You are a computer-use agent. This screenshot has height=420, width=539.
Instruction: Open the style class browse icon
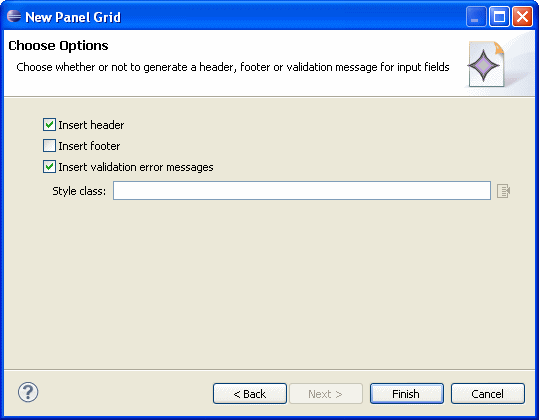pyautogui.click(x=503, y=191)
